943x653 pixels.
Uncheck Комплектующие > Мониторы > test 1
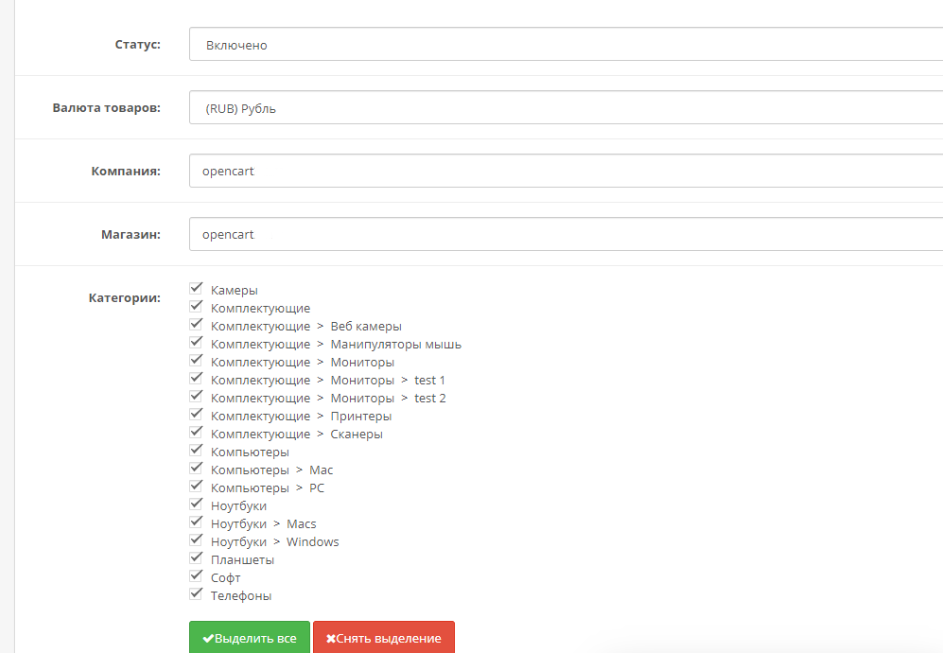coord(196,379)
